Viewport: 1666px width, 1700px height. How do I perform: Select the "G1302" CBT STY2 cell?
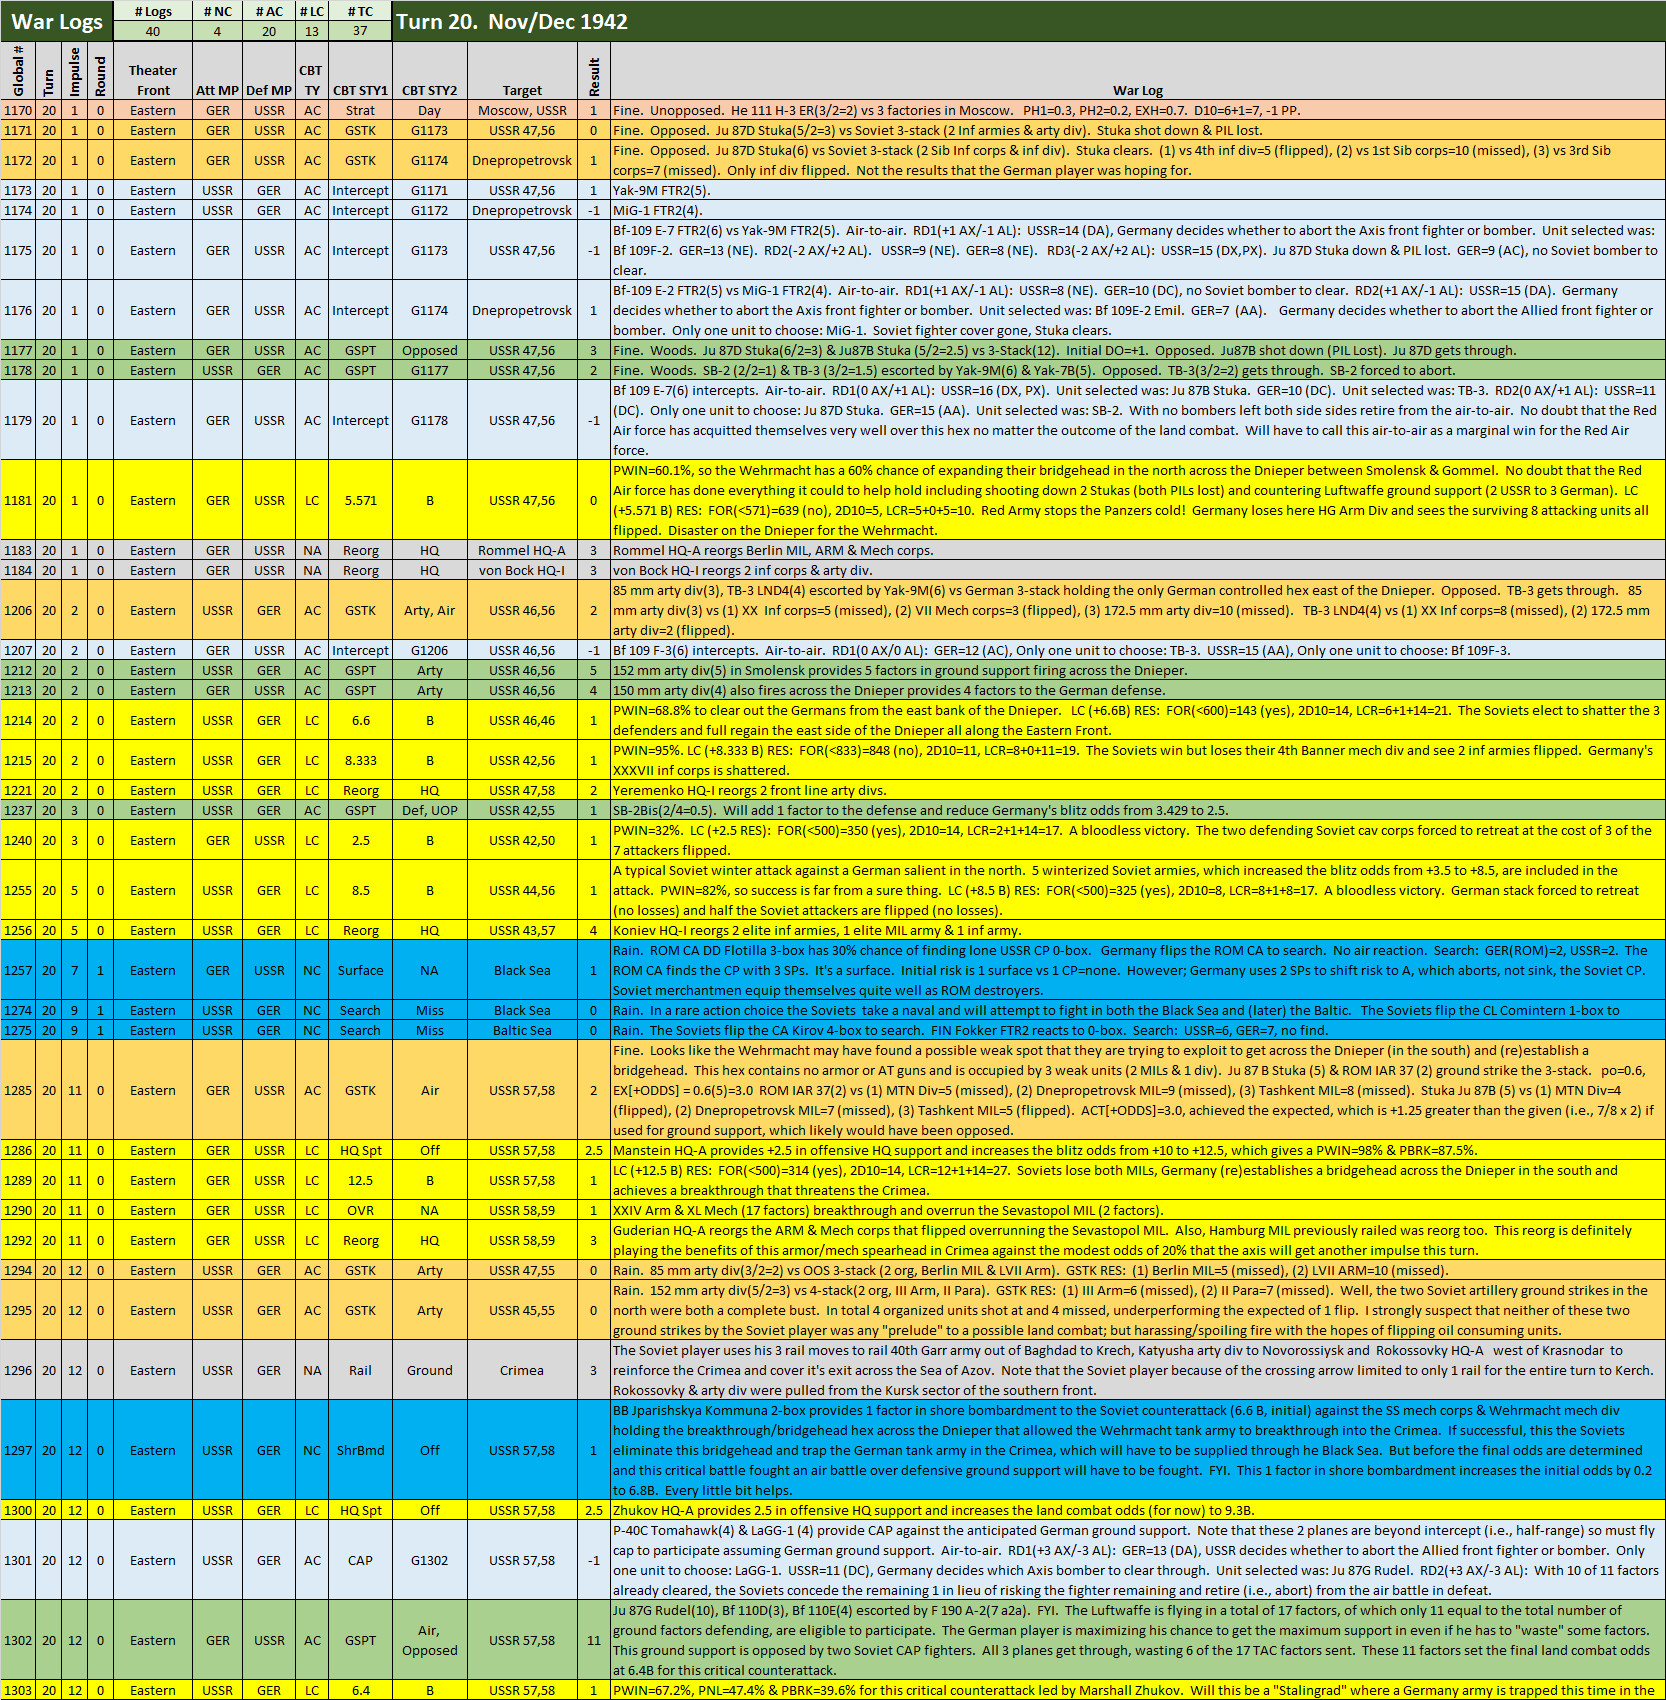click(x=430, y=1560)
